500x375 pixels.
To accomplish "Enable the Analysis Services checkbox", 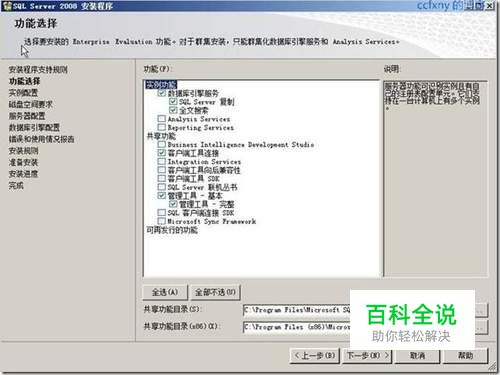I will 162,119.
